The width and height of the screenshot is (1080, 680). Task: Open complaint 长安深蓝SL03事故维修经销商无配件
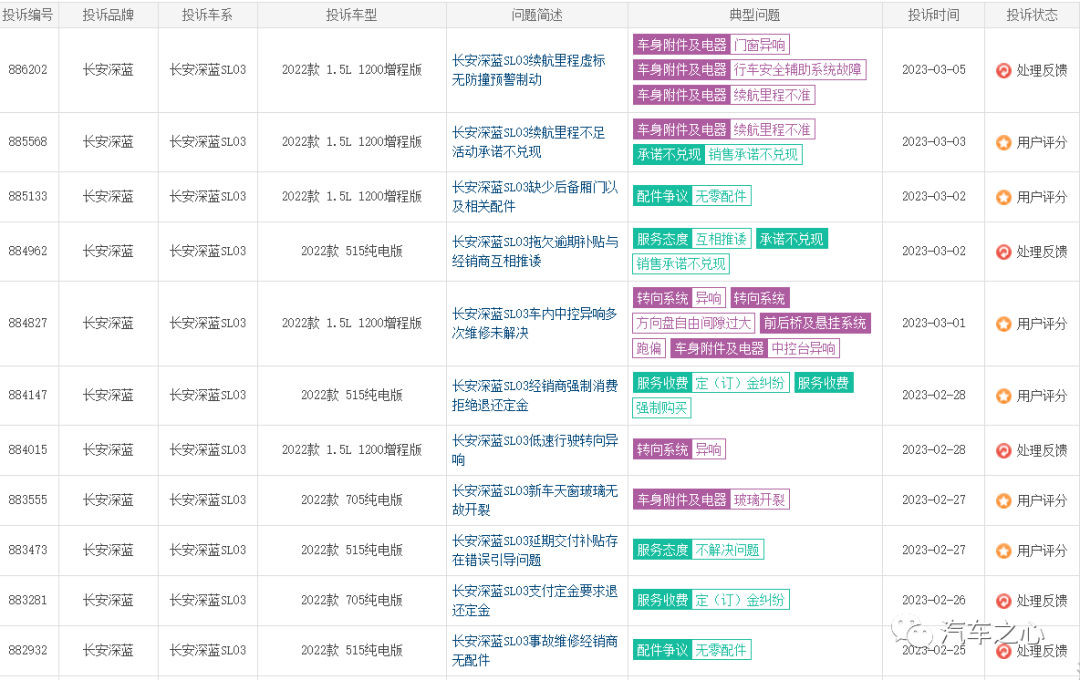[x=535, y=650]
